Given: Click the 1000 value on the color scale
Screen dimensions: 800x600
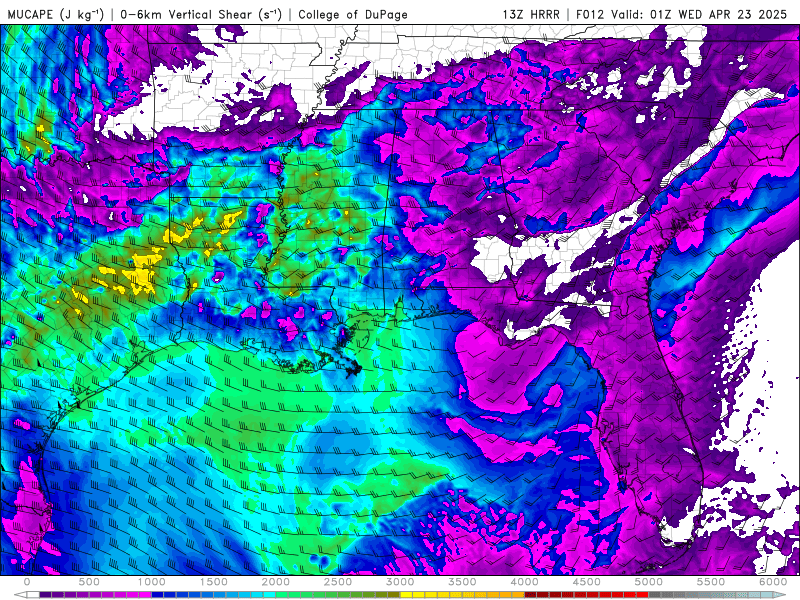Looking at the screenshot, I should click(152, 582).
